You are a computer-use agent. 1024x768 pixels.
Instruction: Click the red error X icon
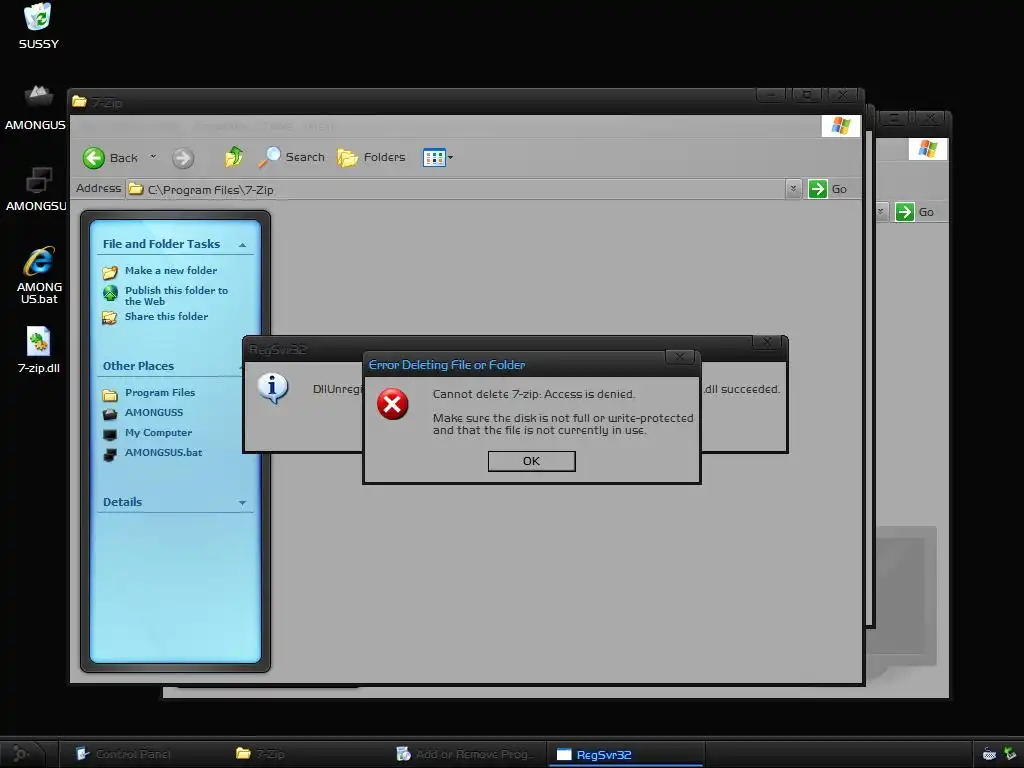coord(392,404)
